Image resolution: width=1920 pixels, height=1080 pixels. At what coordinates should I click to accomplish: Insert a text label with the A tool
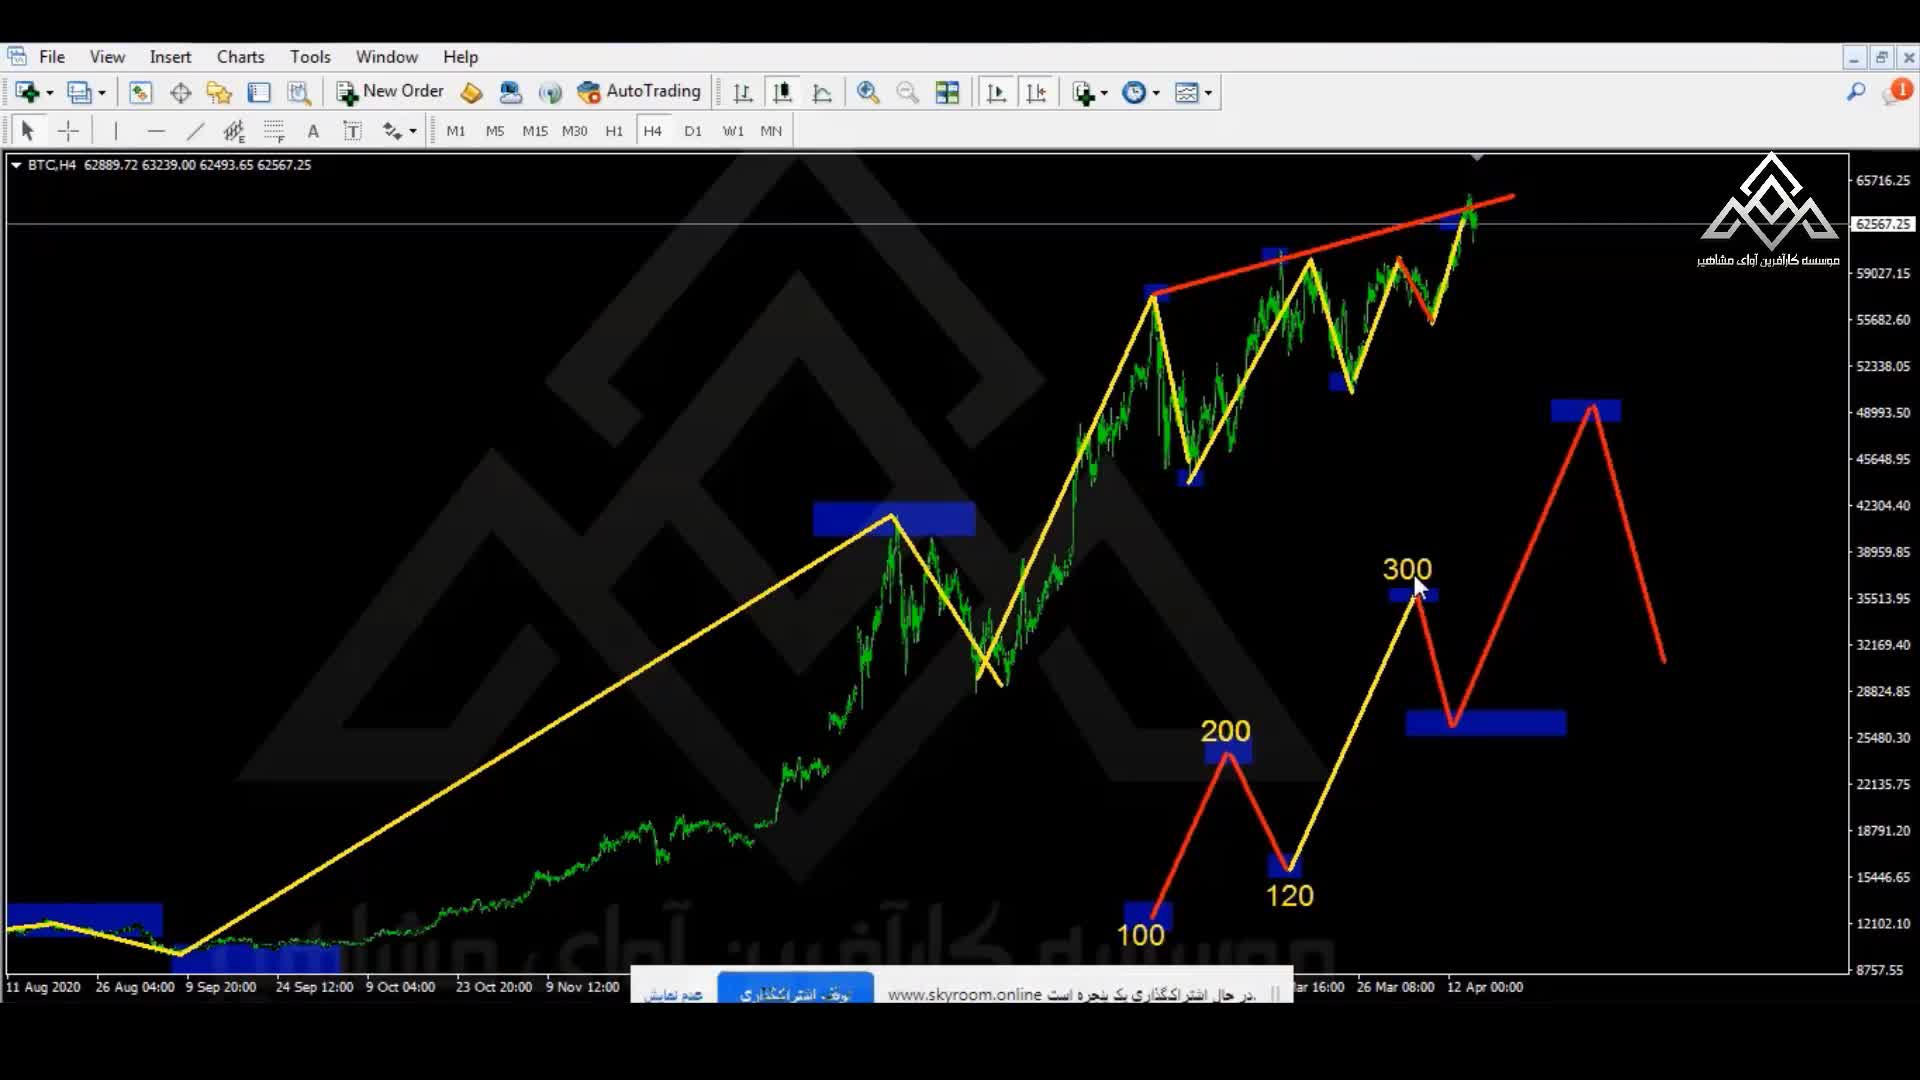(x=313, y=131)
